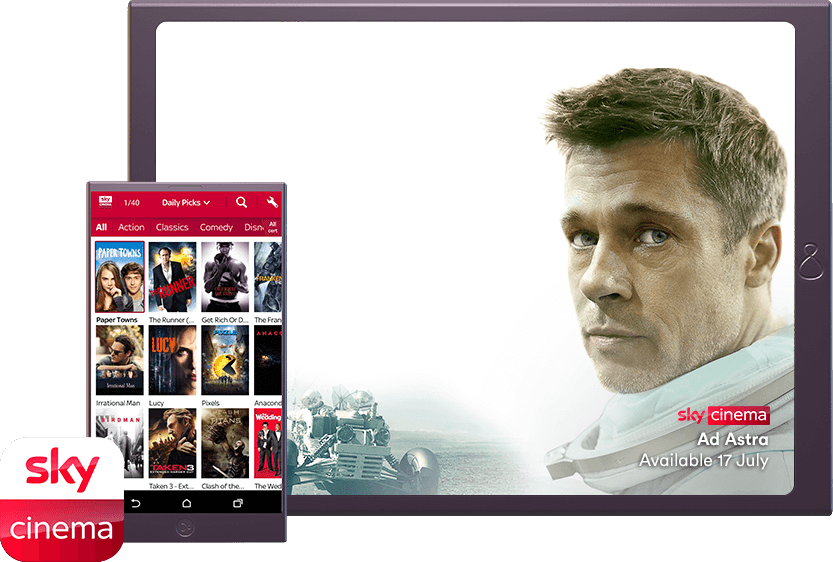Open search with the magnifier icon
The width and height of the screenshot is (833, 562).
242,202
